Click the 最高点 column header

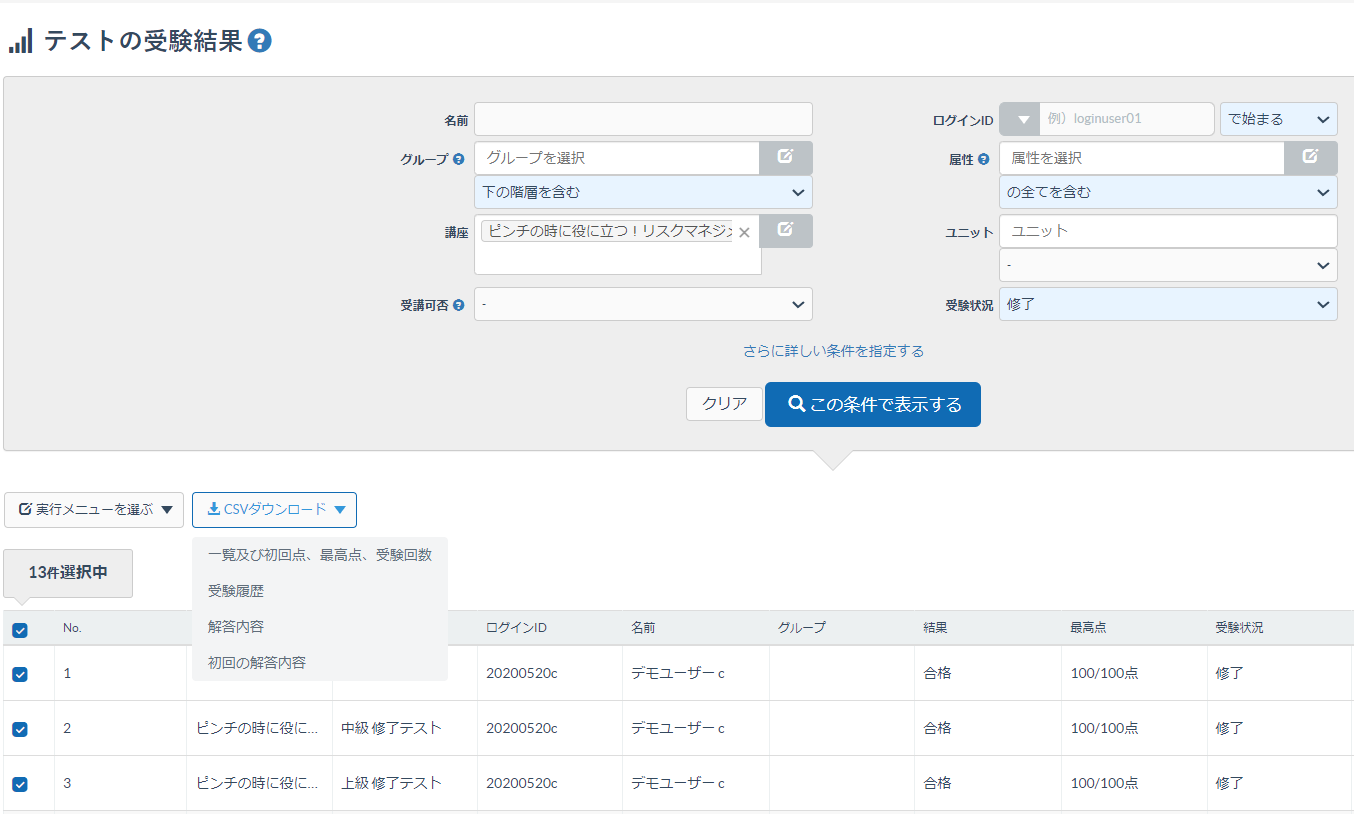pyautogui.click(x=1088, y=628)
